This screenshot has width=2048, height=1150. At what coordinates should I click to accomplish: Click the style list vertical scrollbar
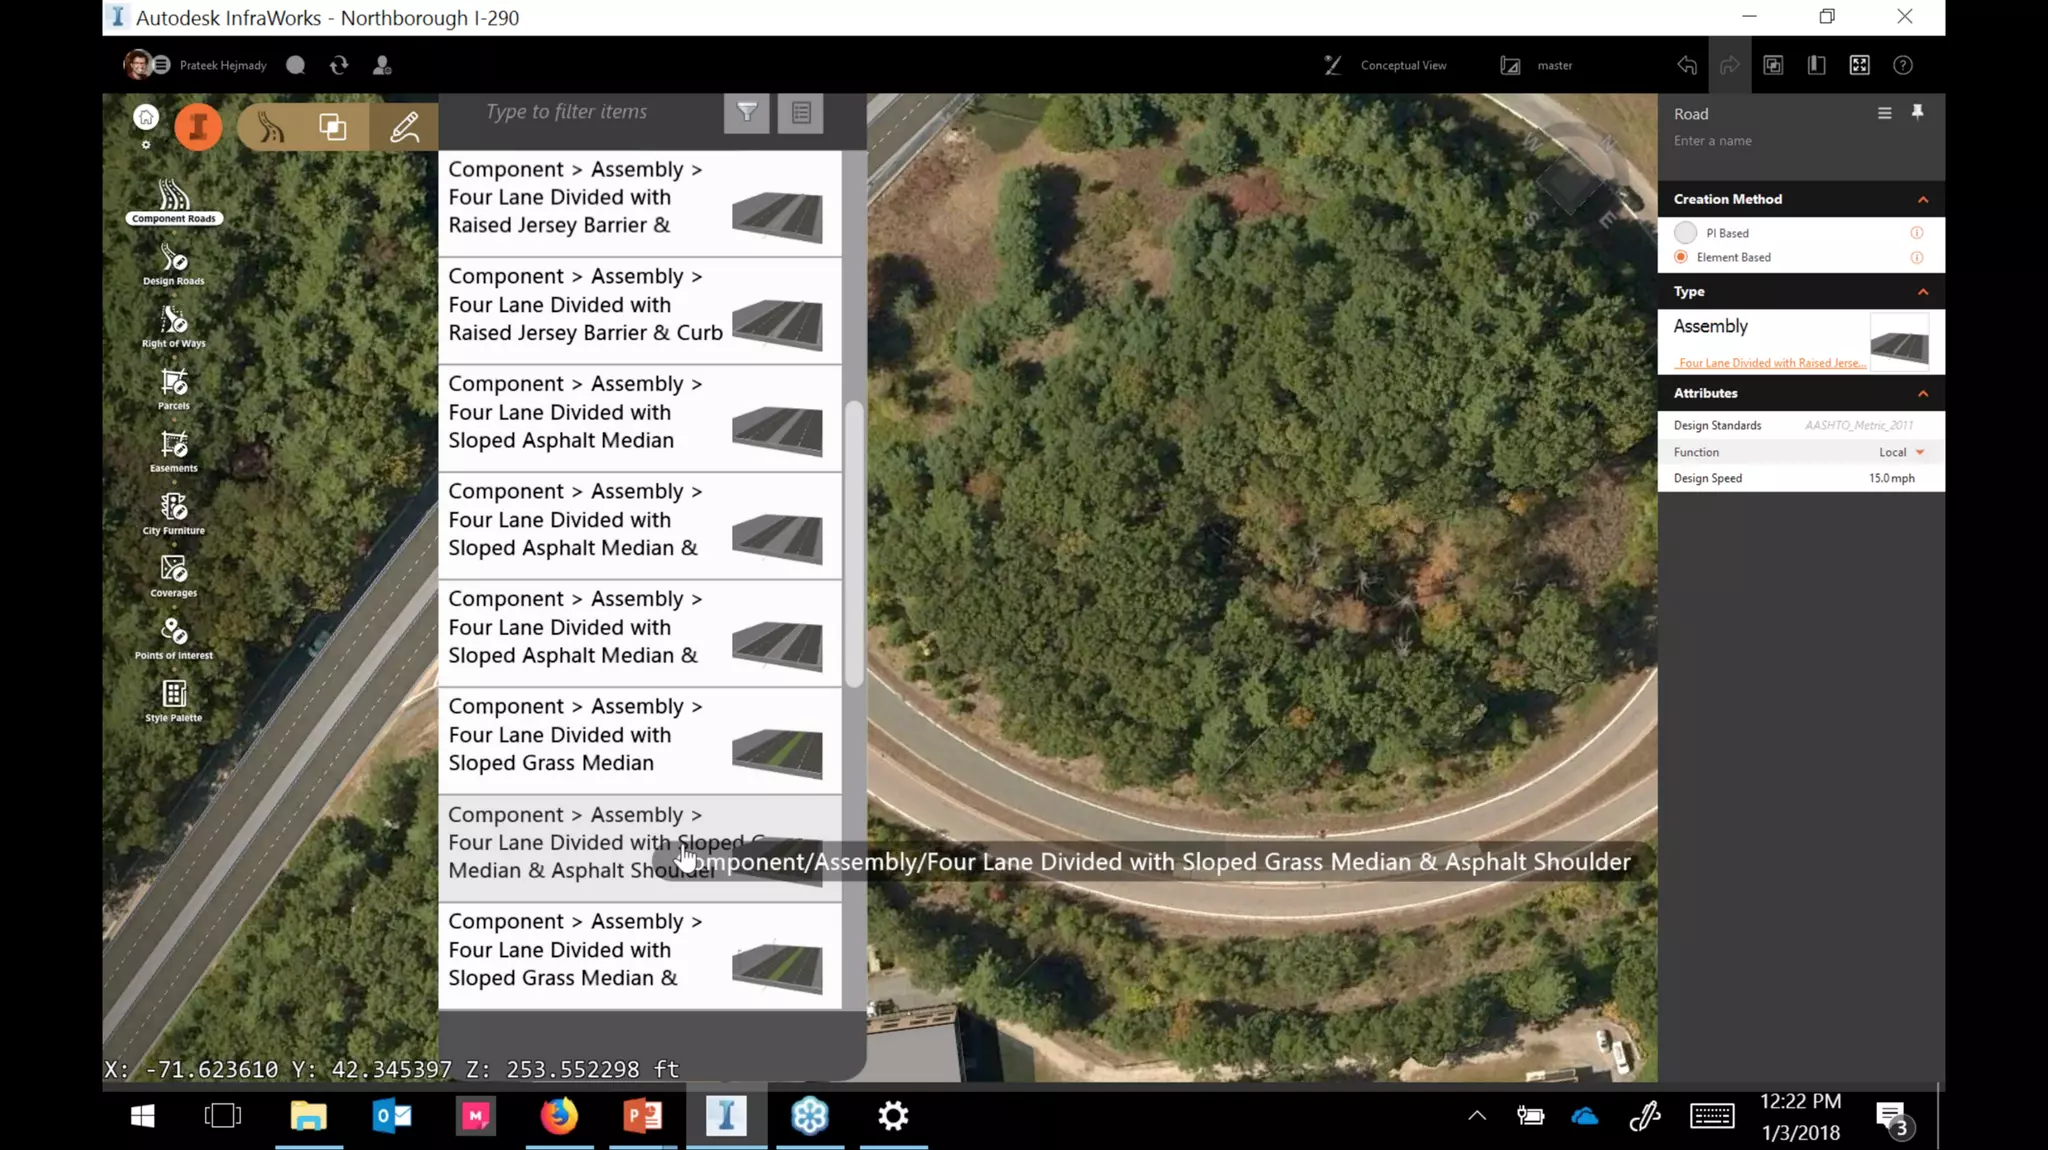[x=854, y=543]
